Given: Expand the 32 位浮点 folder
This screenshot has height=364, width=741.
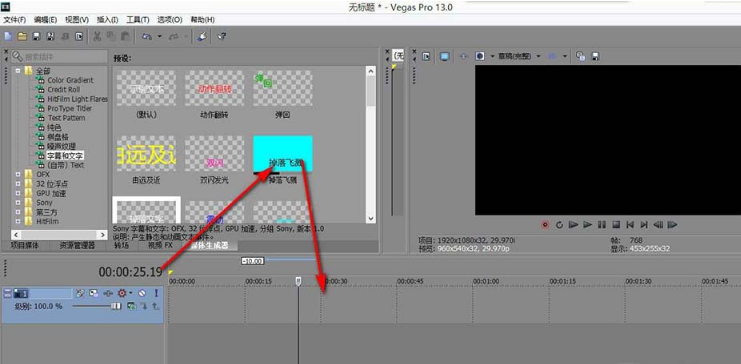Looking at the screenshot, I should [18, 184].
